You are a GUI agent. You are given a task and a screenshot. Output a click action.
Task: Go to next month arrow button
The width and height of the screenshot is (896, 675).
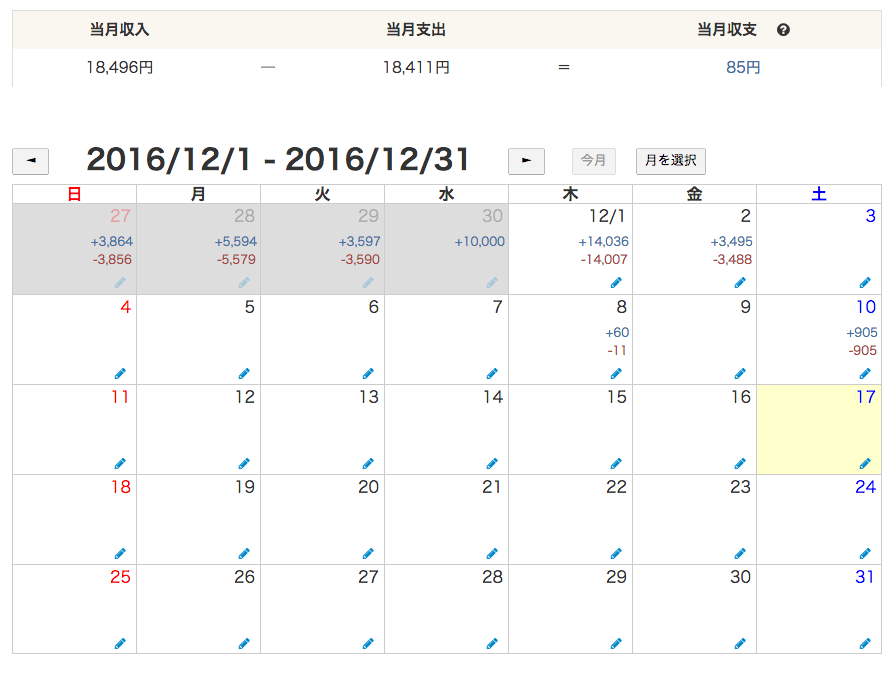coord(526,161)
